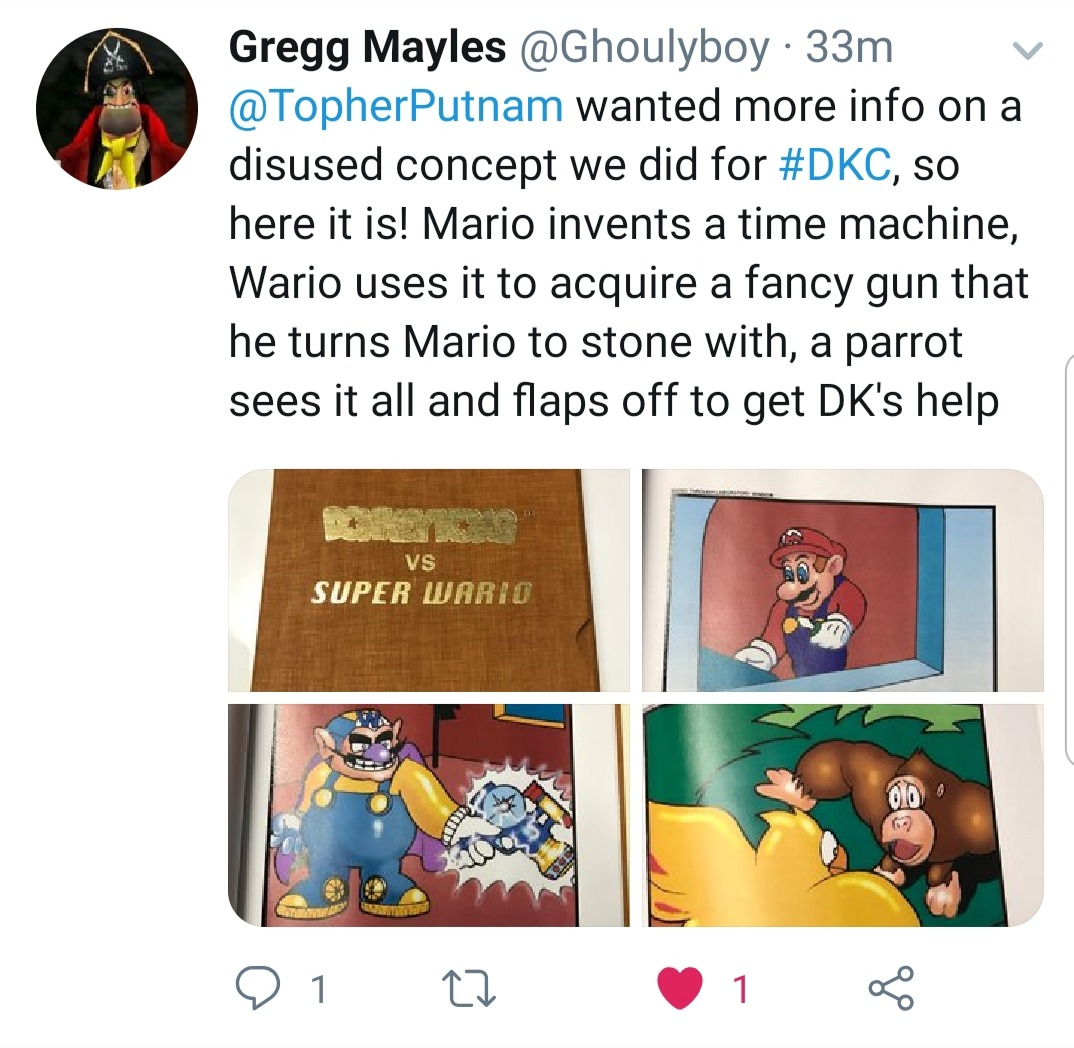Open the reply speech bubble icon
This screenshot has height=1048, width=1074.
[258, 988]
